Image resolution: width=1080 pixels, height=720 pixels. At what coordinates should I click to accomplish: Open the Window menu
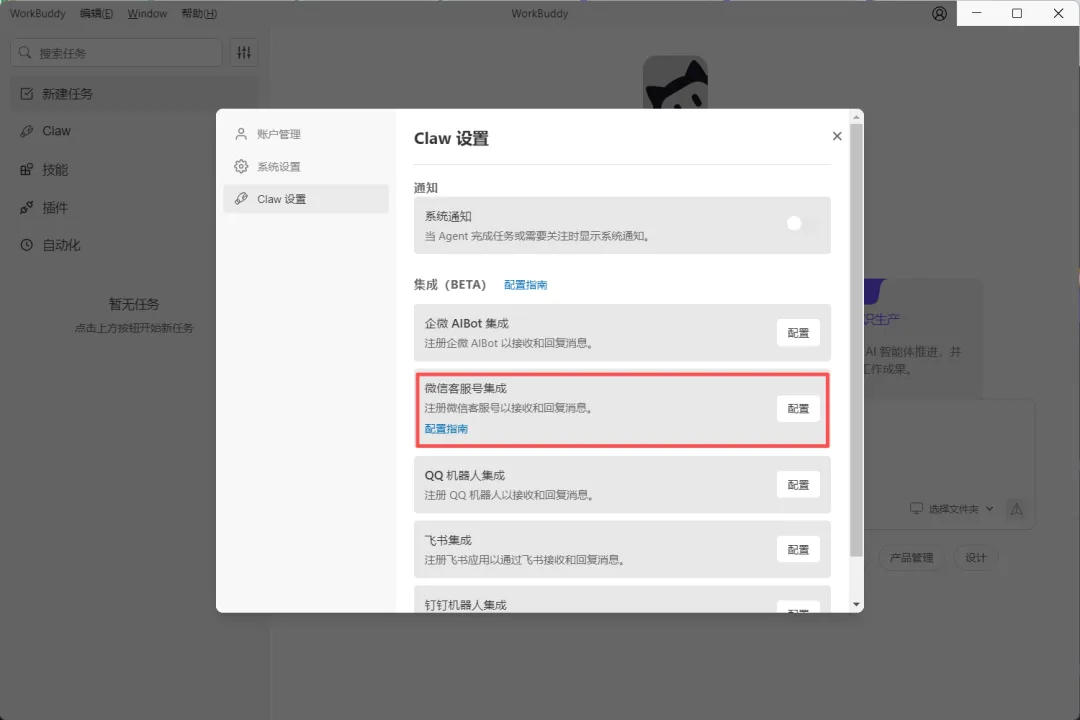(x=147, y=13)
